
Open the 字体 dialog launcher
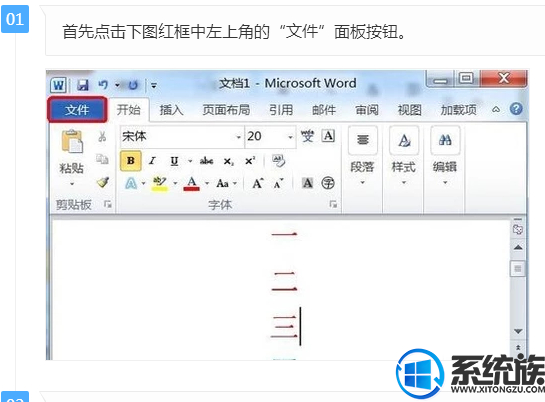pyautogui.click(x=333, y=204)
